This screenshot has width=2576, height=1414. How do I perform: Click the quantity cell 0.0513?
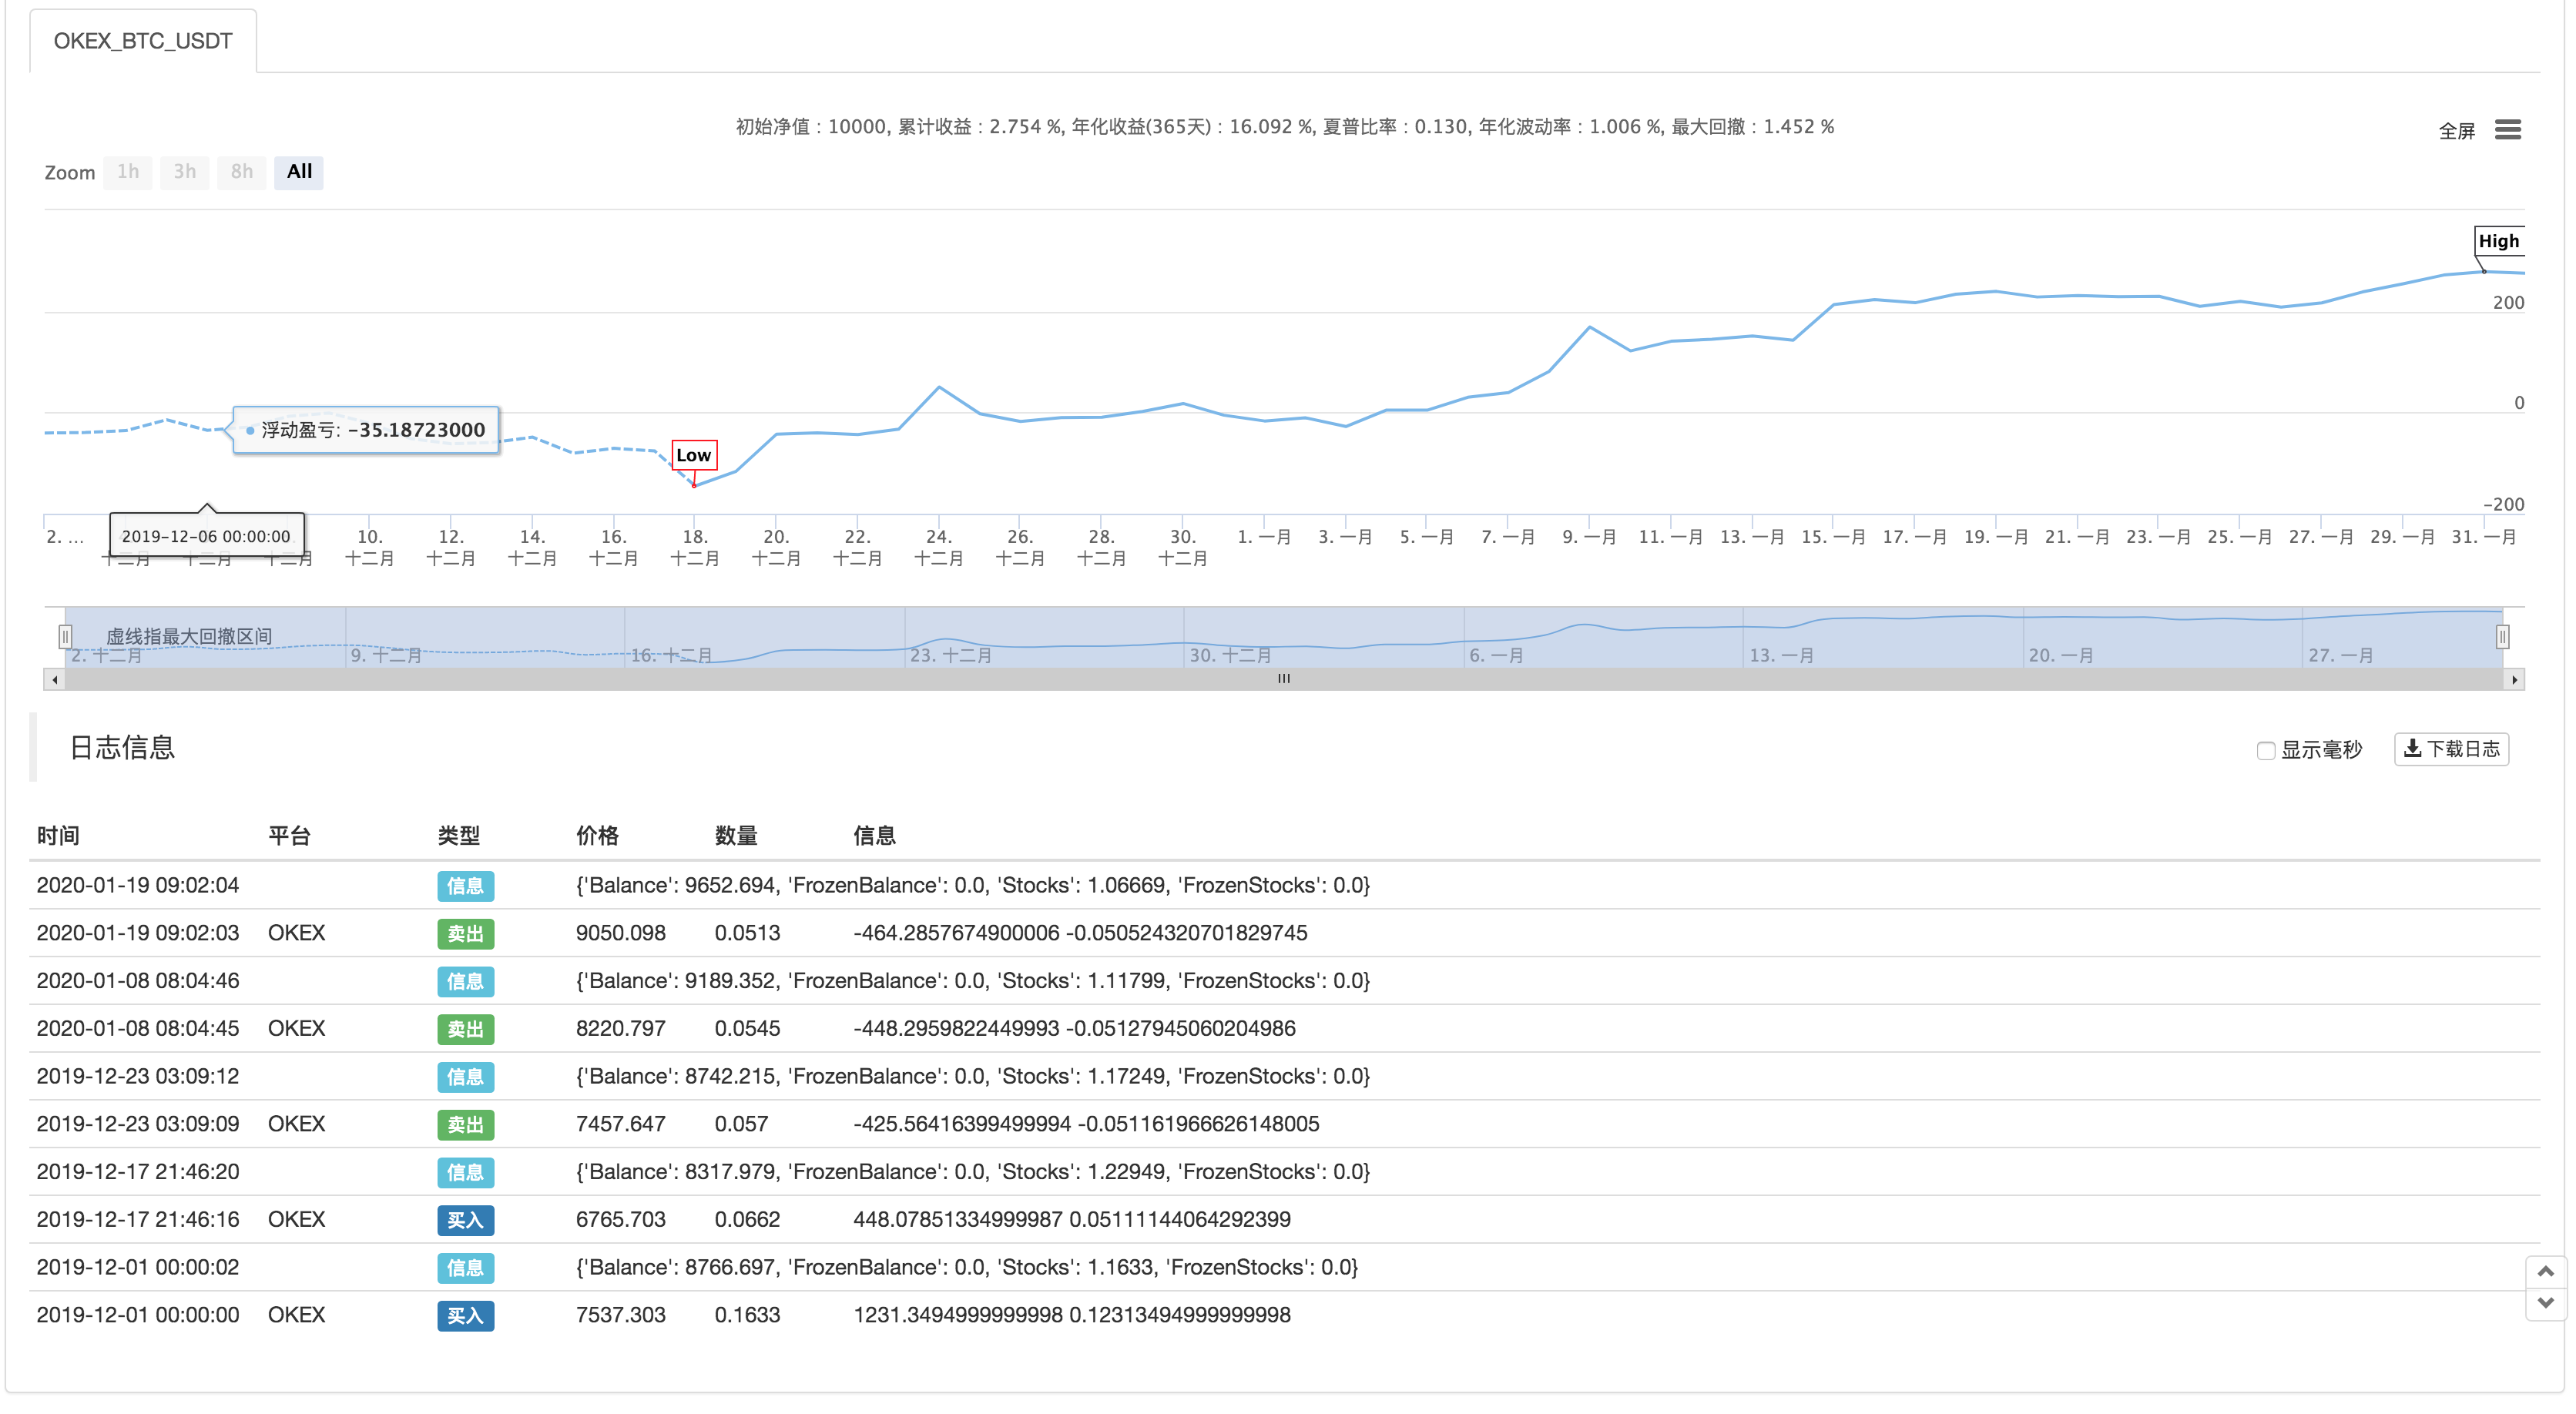tap(747, 933)
